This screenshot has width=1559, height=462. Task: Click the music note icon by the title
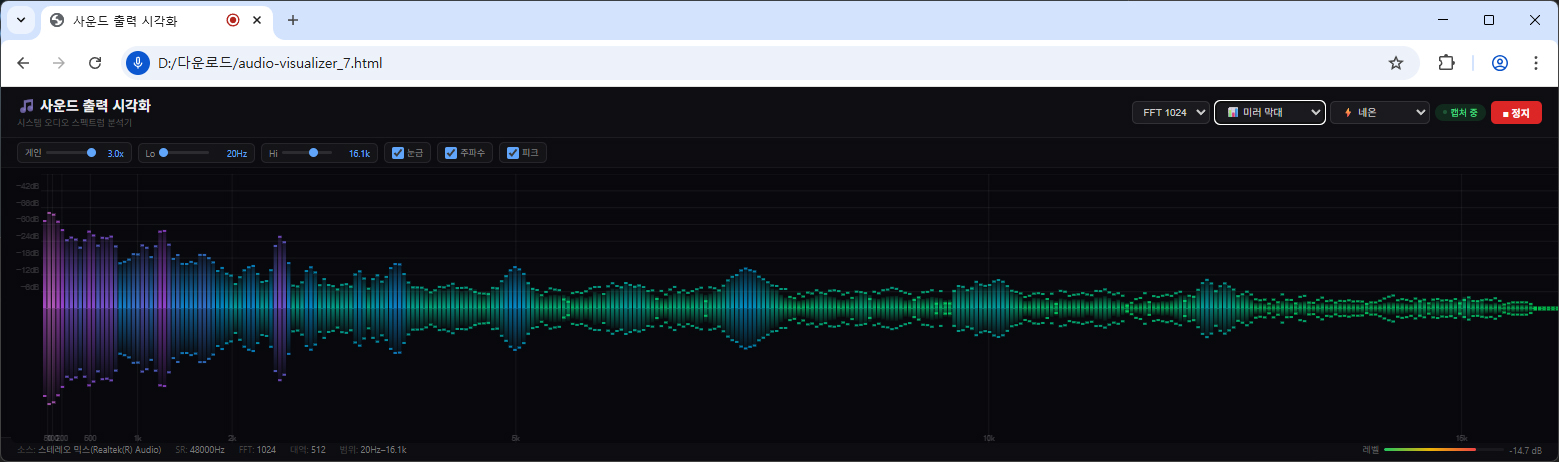[27, 106]
